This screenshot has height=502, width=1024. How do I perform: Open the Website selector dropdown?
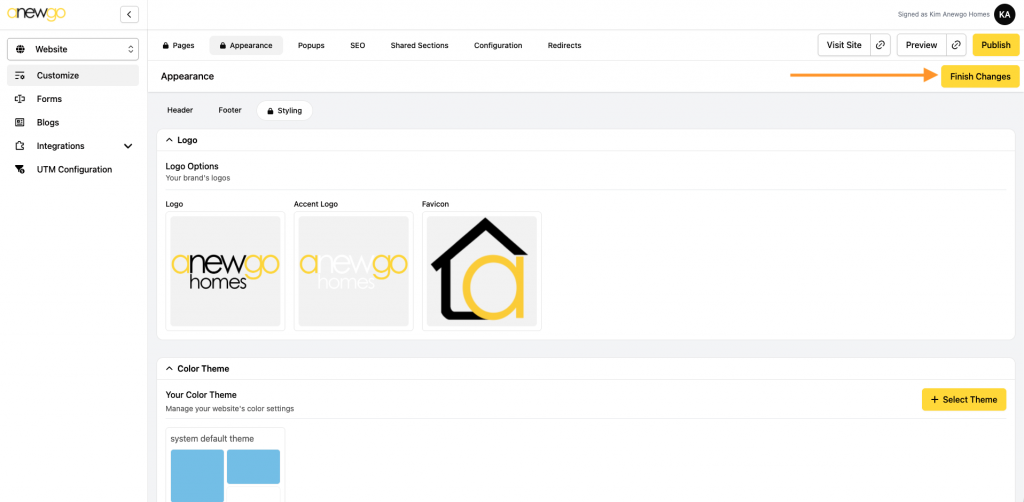(73, 49)
